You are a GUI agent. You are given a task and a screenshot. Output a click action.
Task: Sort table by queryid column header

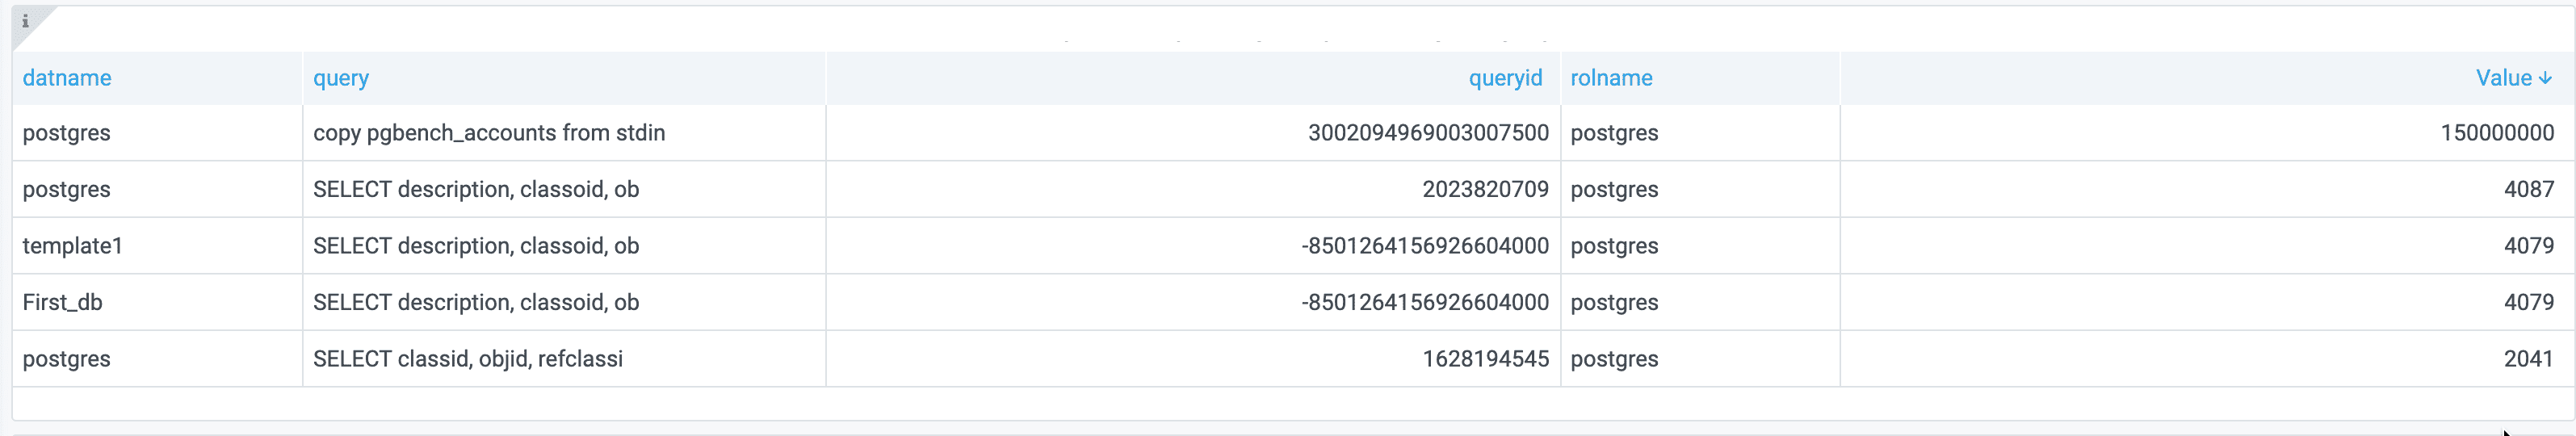1504,78
